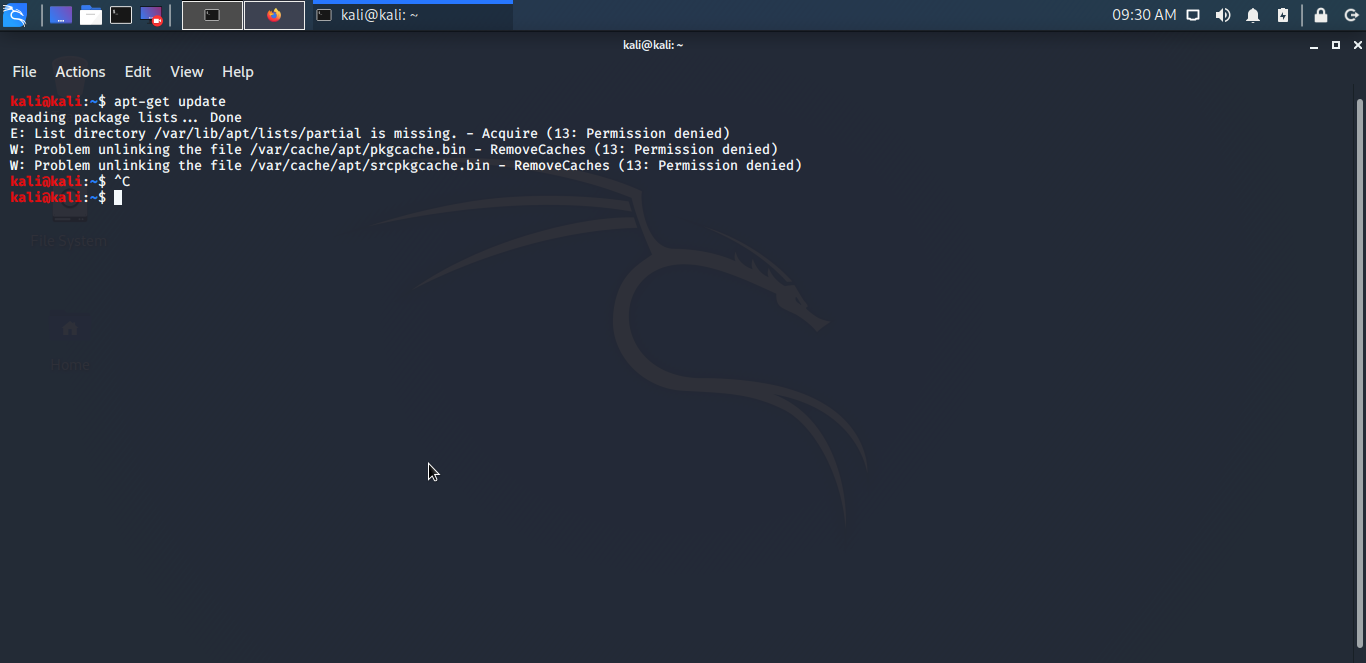Screen dimensions: 1366x663
Task: Select the kali@kali taskbar window button
Action: tap(412, 15)
